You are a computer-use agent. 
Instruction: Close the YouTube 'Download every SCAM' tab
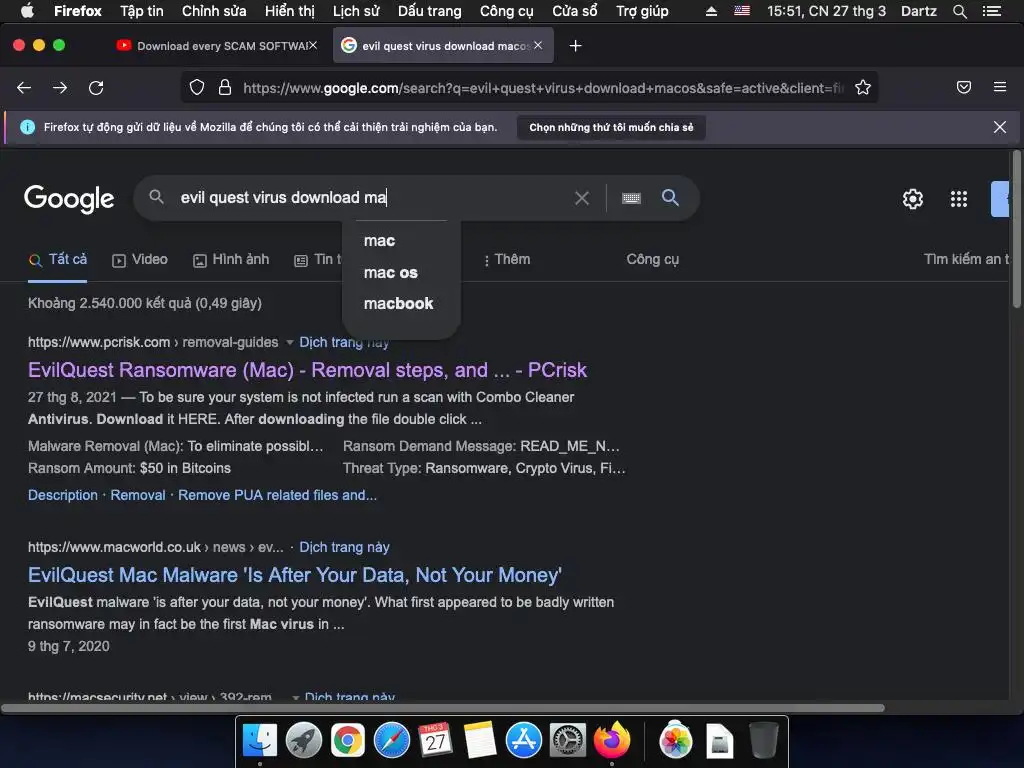coord(313,45)
